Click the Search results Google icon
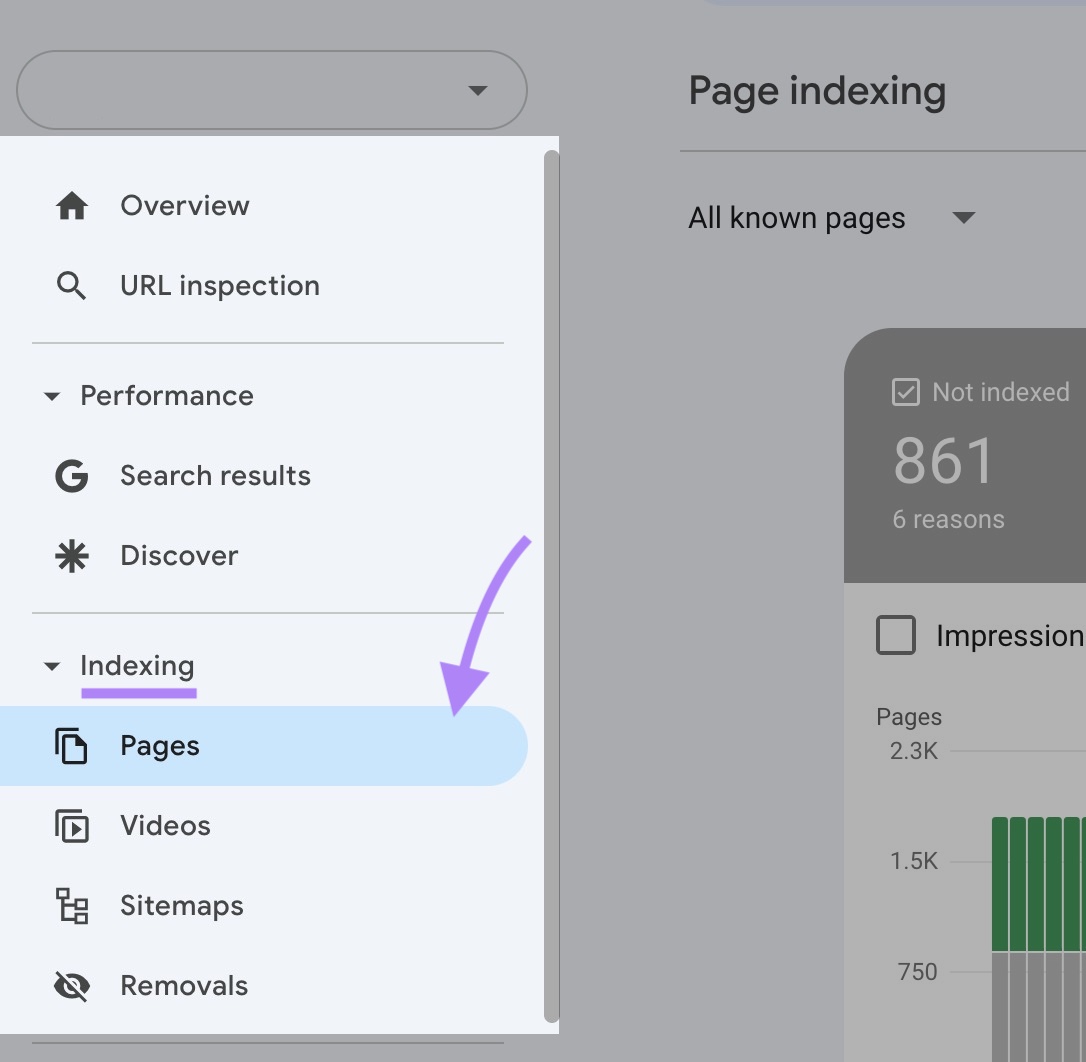Image resolution: width=1086 pixels, height=1062 pixels. pos(71,475)
